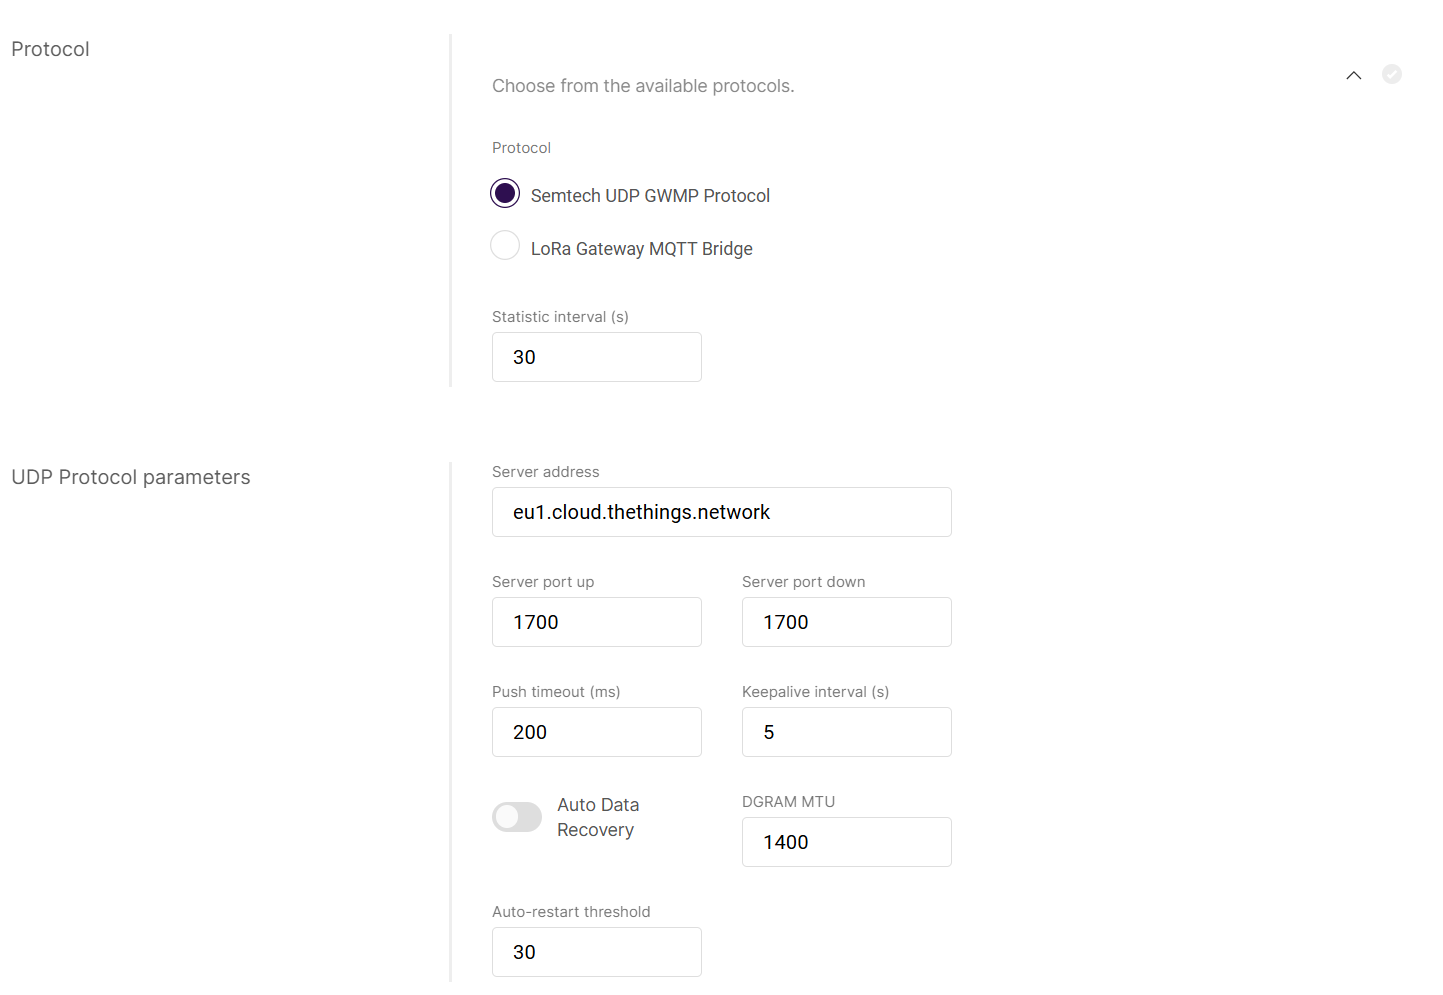Select LoRa Gateway MQTT Bridge radio
This screenshot has width=1443, height=995.
pyautogui.click(x=505, y=245)
